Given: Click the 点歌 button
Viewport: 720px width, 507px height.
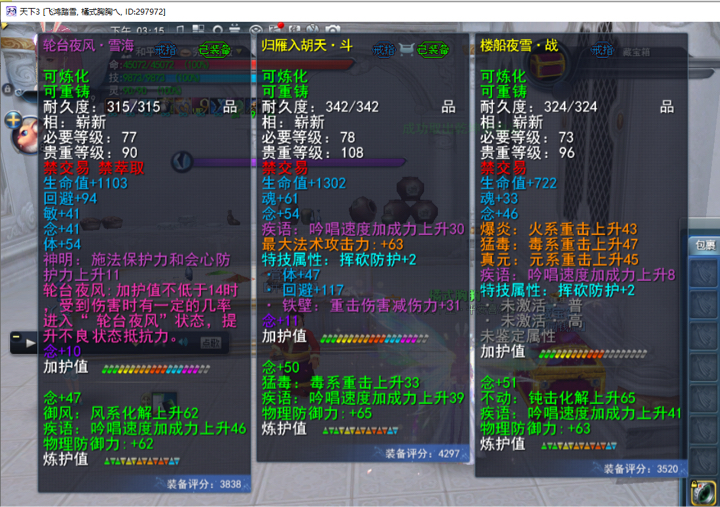Looking at the screenshot, I should (x=211, y=343).
